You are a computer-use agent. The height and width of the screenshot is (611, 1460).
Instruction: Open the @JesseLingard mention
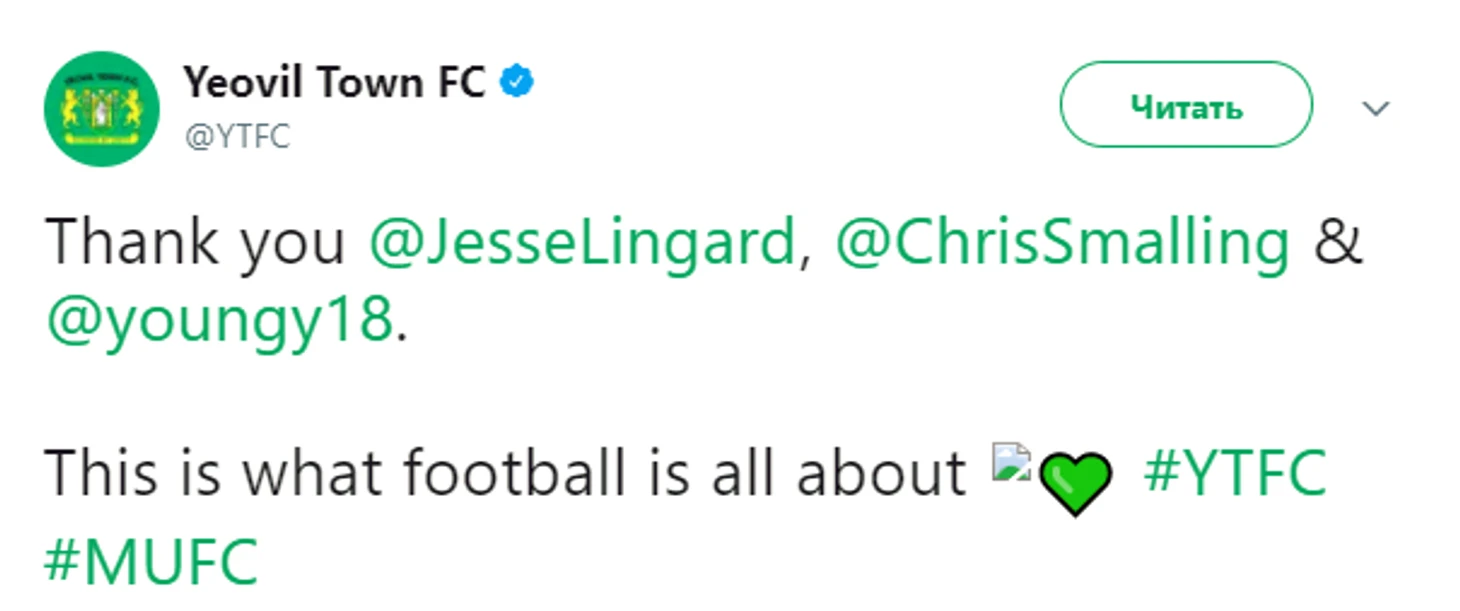tap(581, 243)
